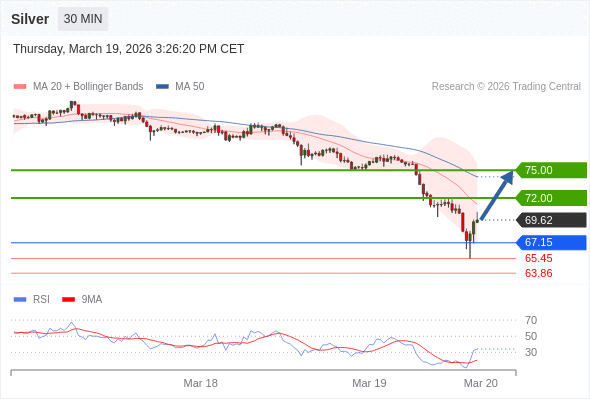This screenshot has height=400, width=590.
Task: Click the MA 20 + Bollinger Bands legend swatch
Action: pyautogui.click(x=20, y=87)
